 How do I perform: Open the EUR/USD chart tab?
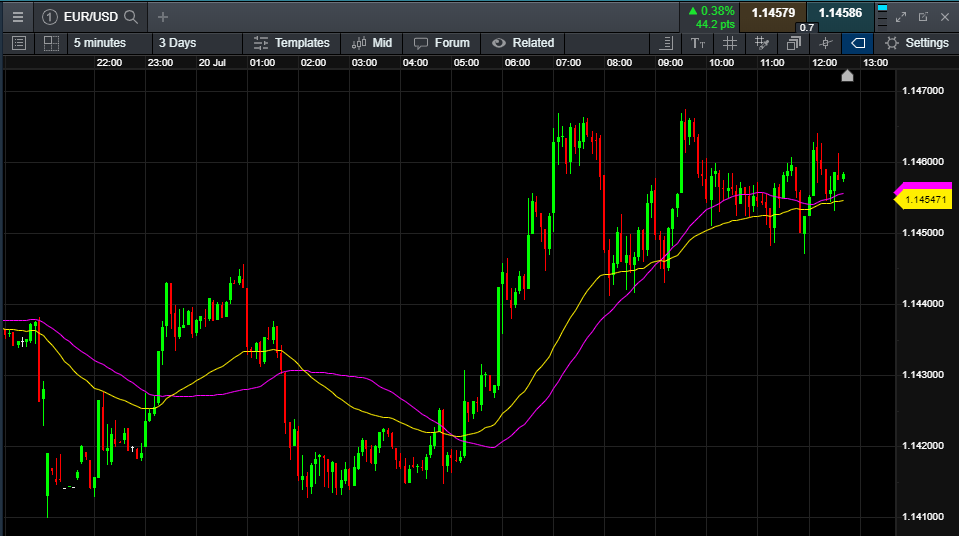coord(91,17)
